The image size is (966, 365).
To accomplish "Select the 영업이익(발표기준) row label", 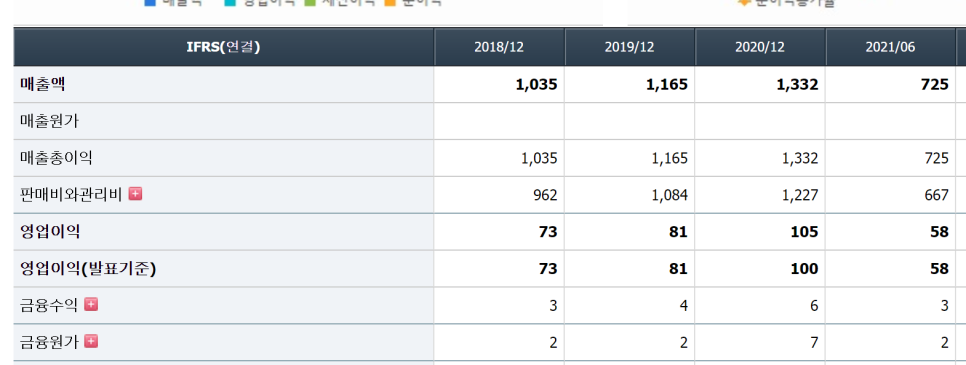I will click(x=88, y=269).
